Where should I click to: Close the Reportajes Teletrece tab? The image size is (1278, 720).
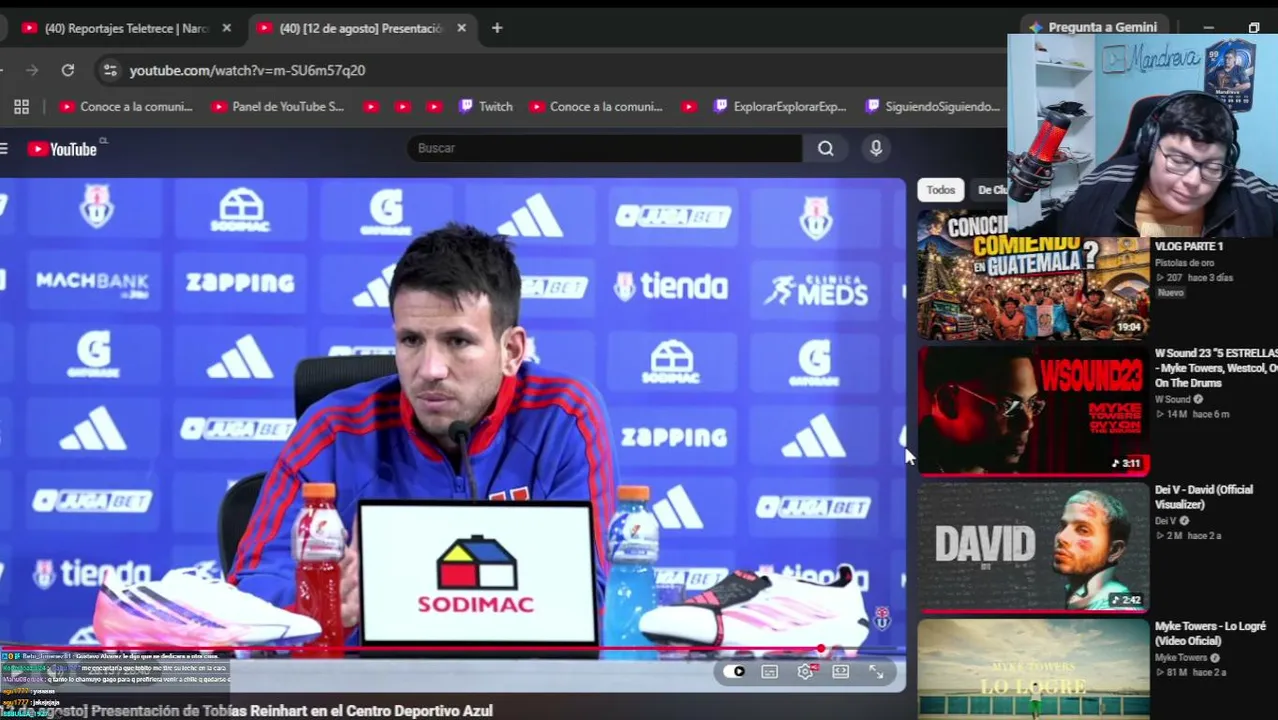pos(226,28)
